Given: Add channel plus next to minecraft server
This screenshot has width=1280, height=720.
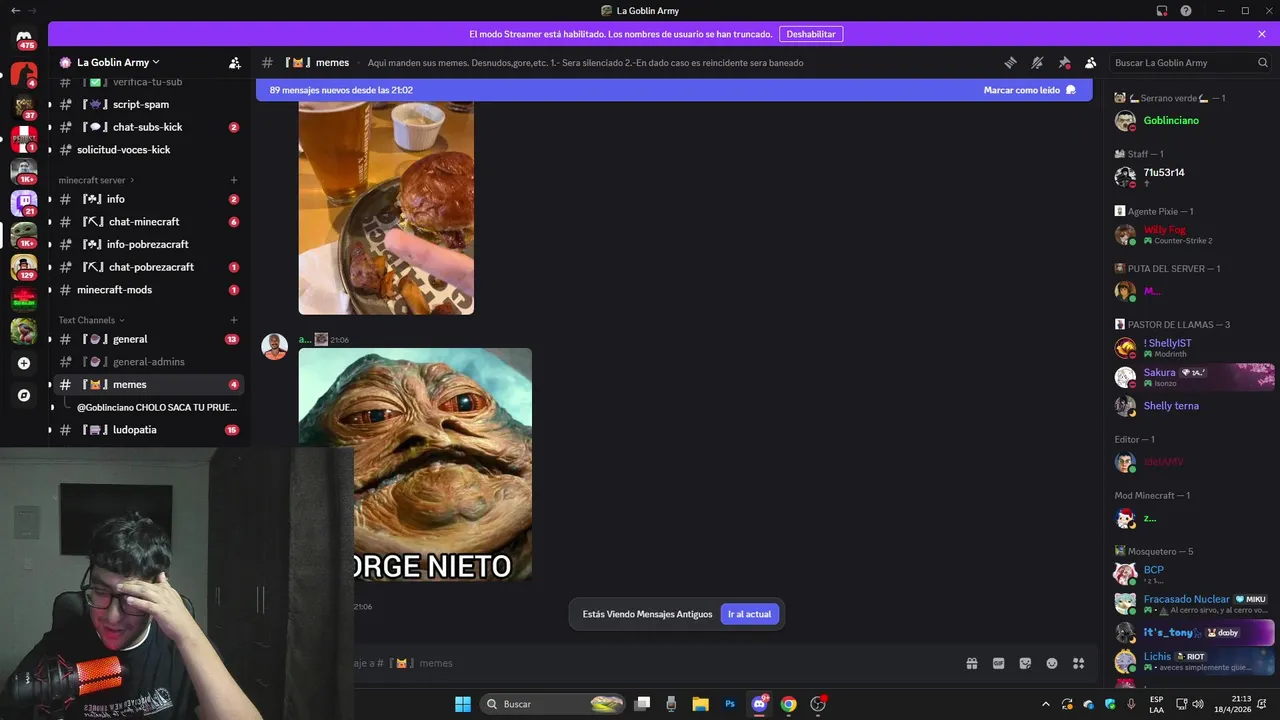Looking at the screenshot, I should pos(234,180).
